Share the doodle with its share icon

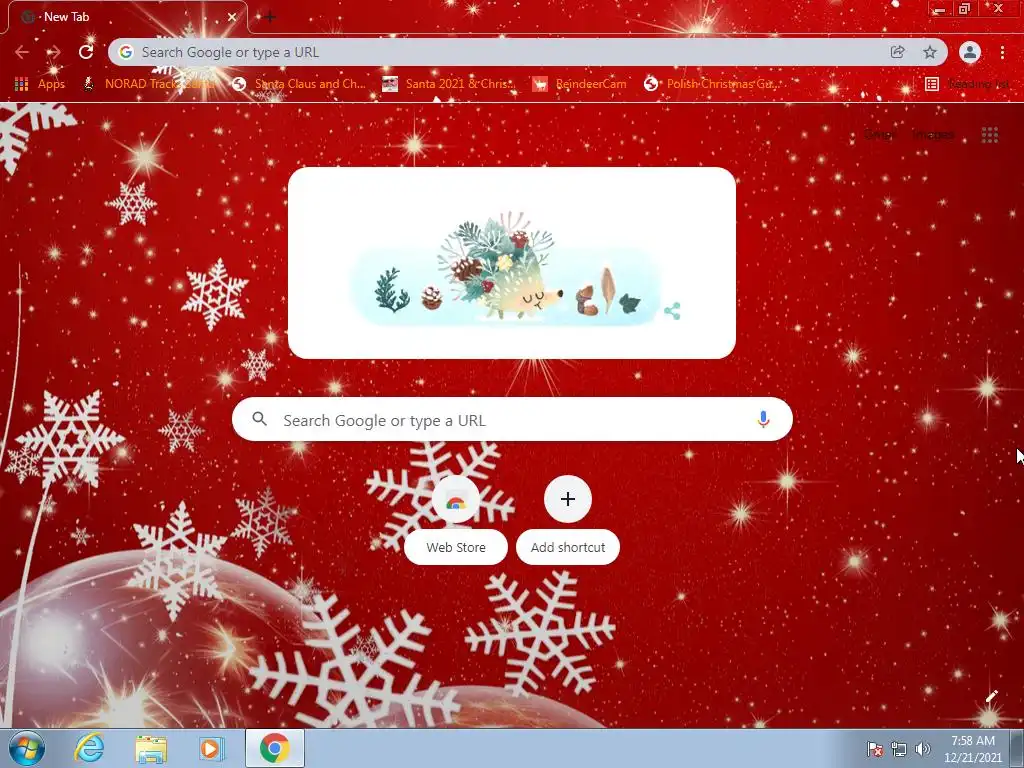coord(672,311)
